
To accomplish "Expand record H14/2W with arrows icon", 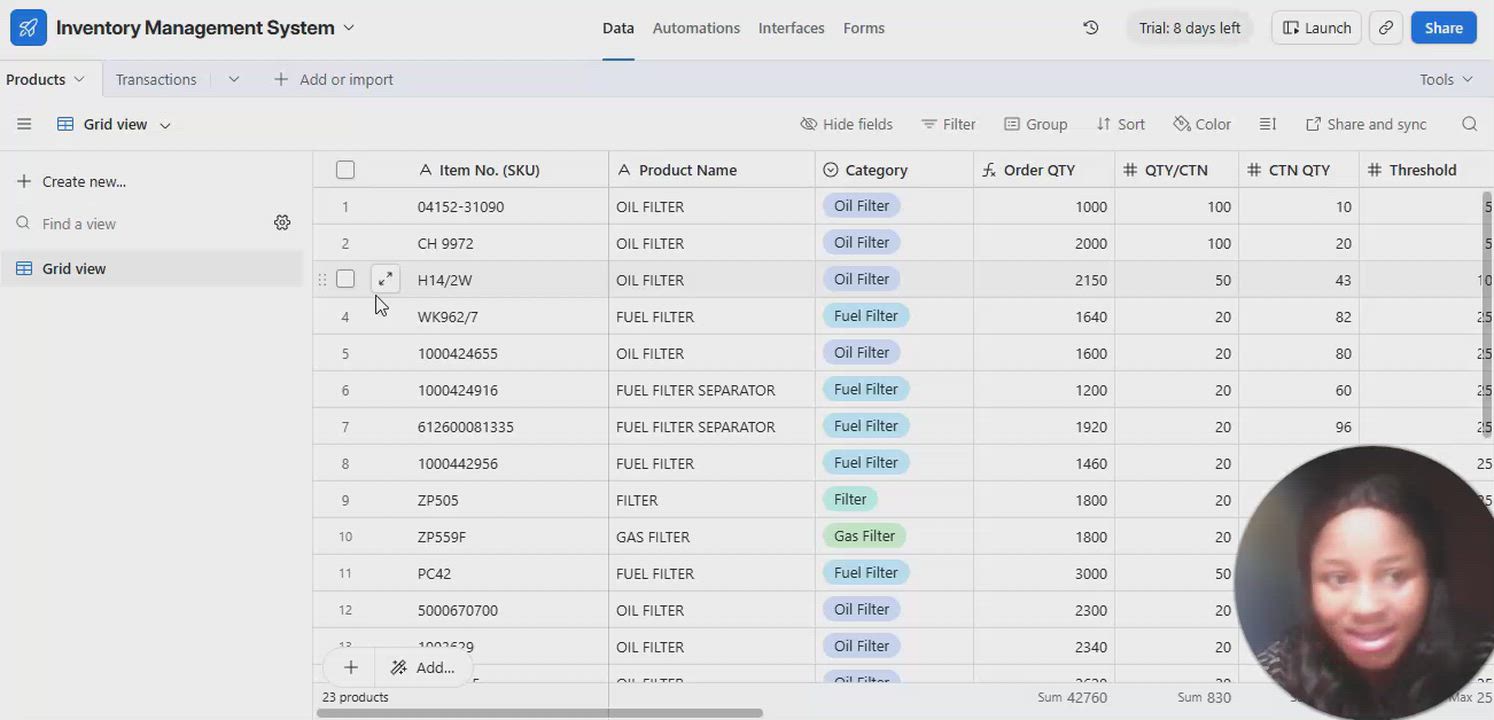I will 385,279.
